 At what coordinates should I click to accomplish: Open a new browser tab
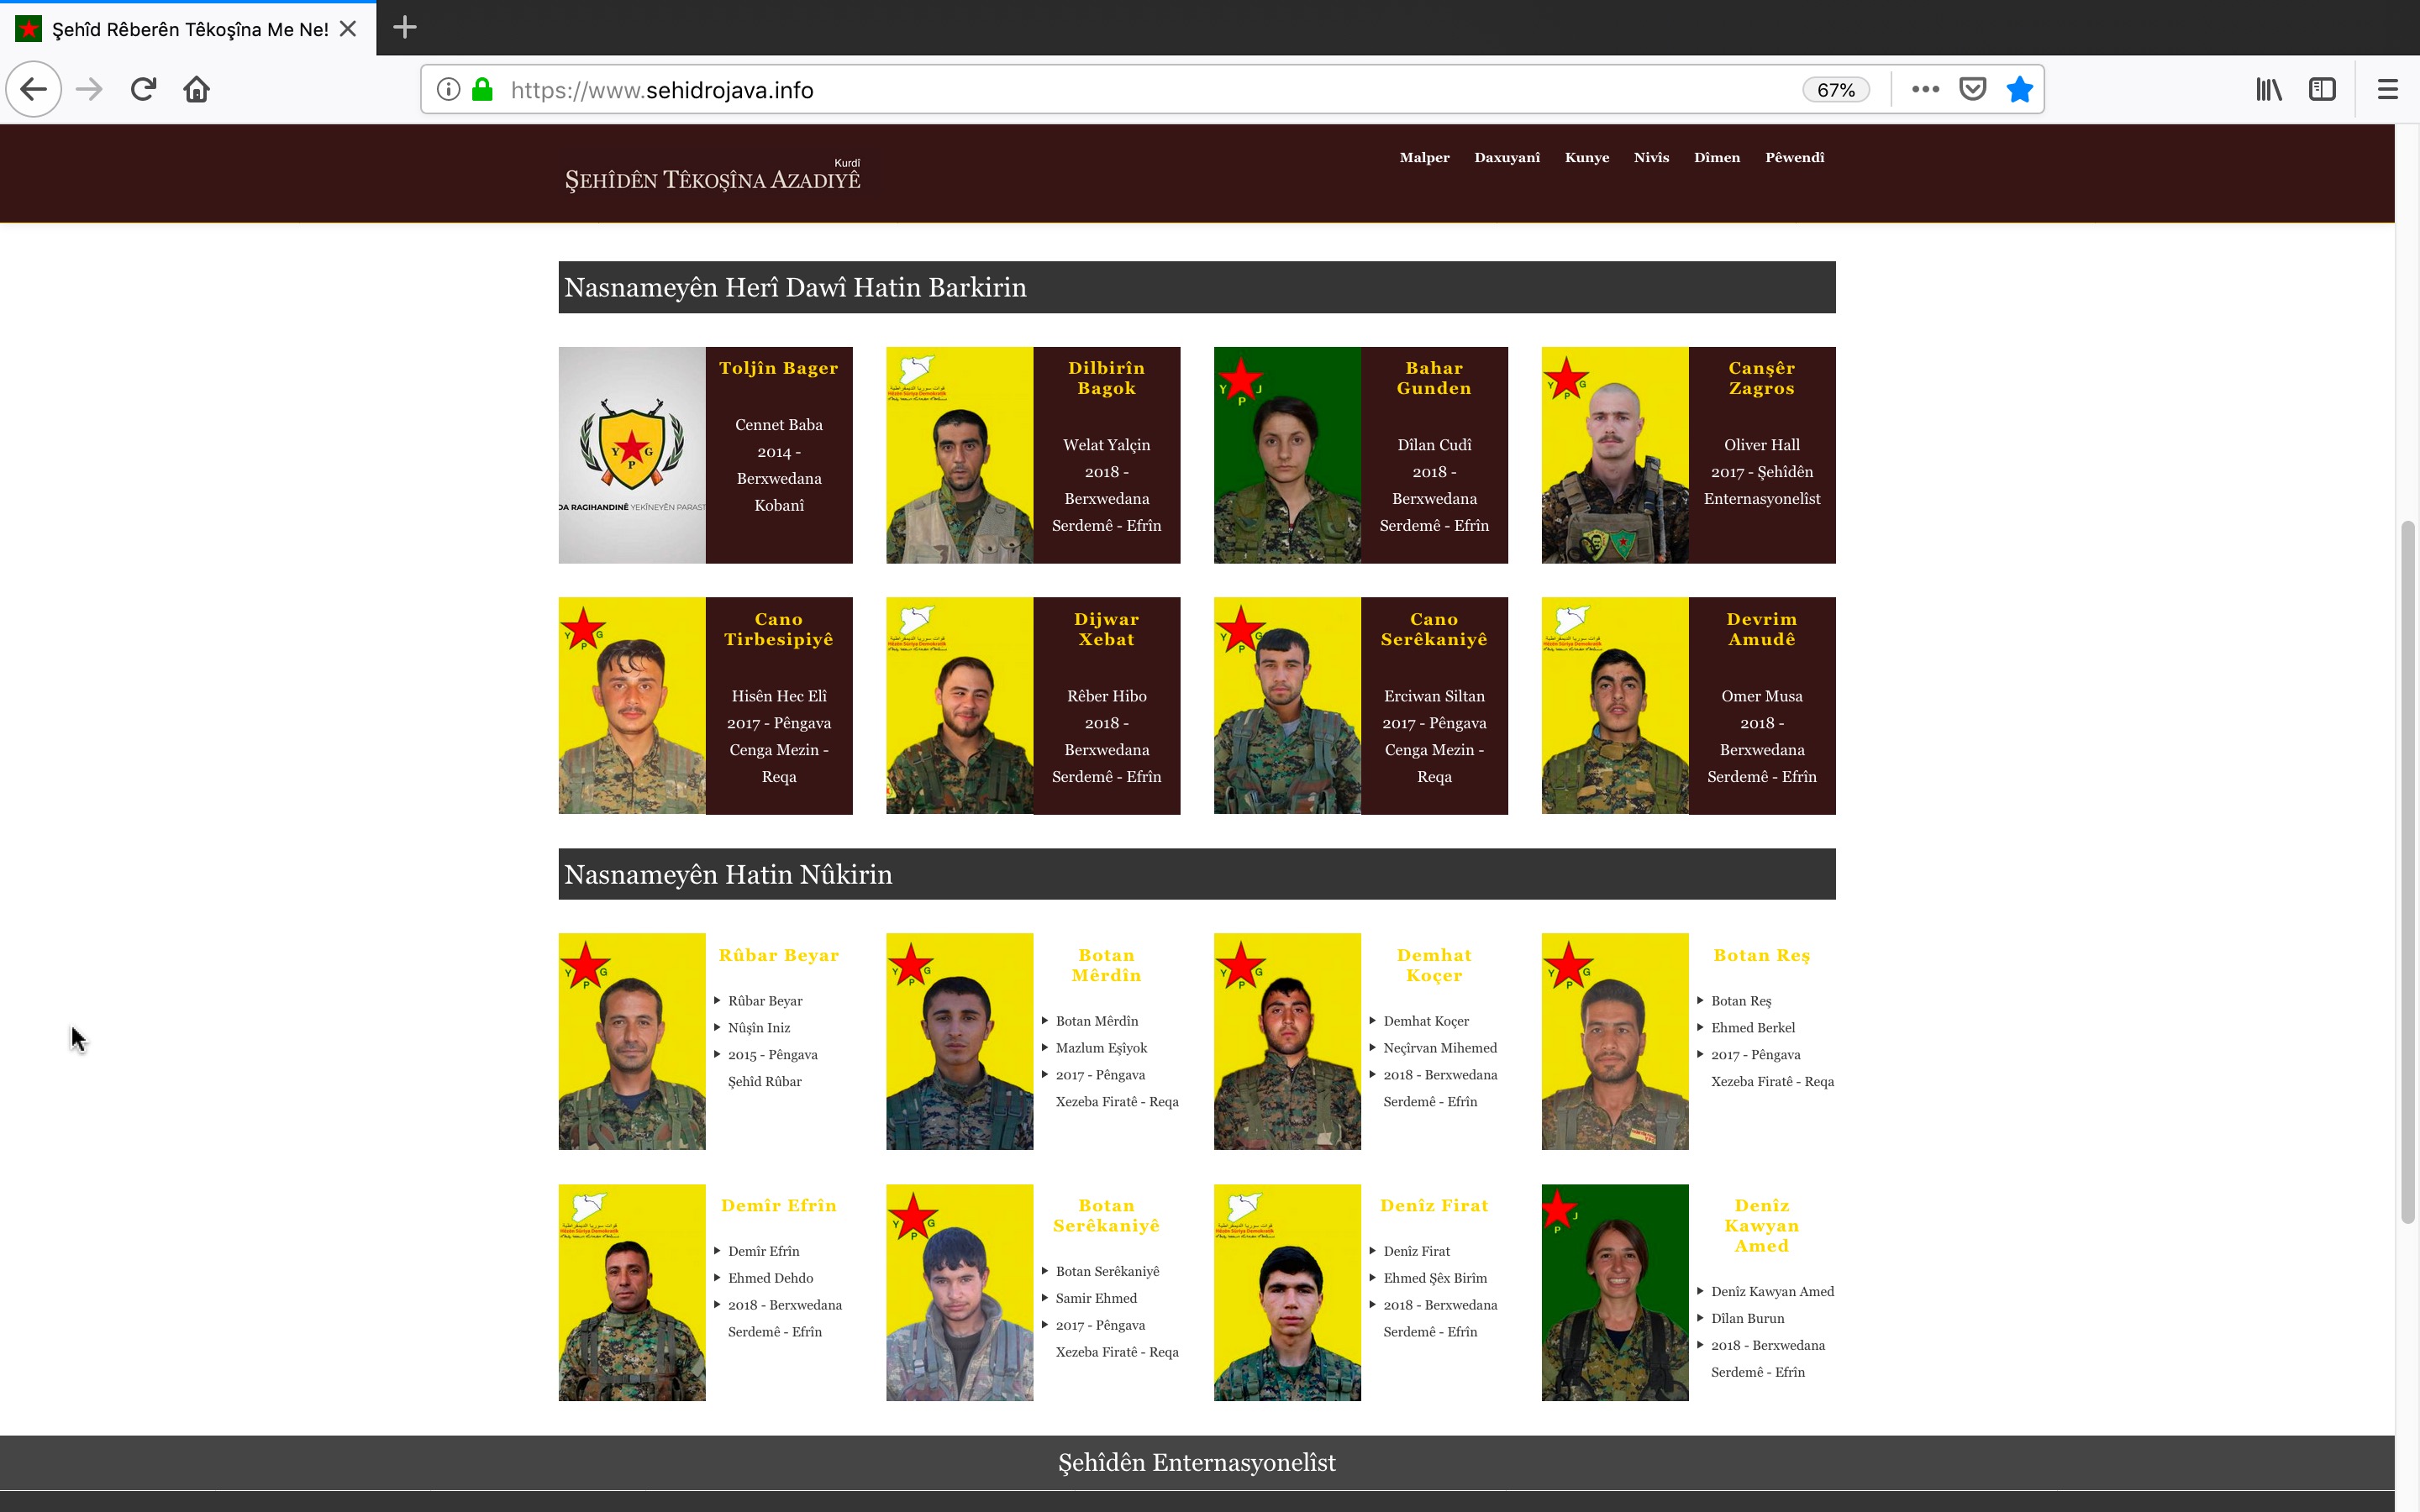[x=405, y=27]
